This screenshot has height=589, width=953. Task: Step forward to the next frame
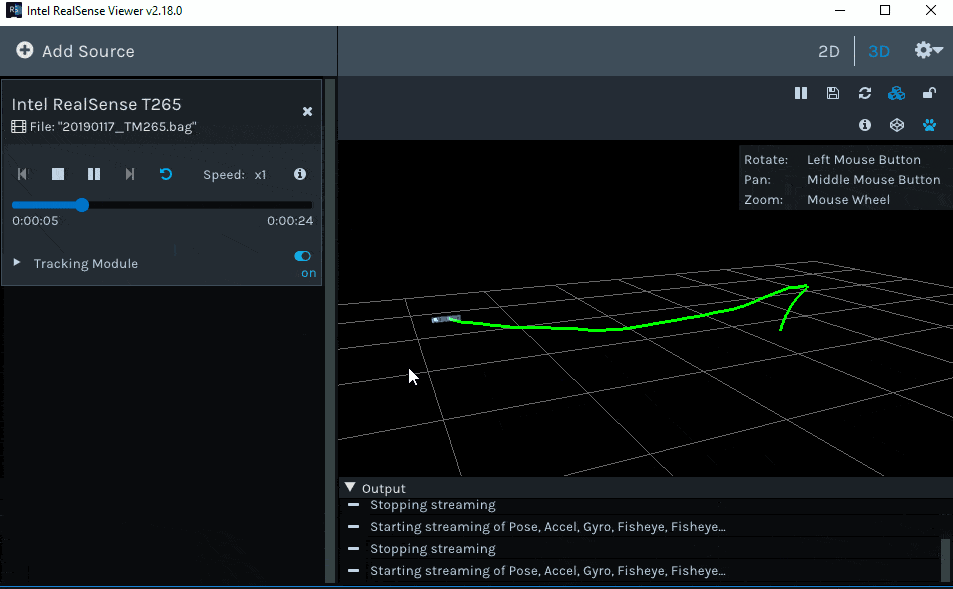pos(129,174)
